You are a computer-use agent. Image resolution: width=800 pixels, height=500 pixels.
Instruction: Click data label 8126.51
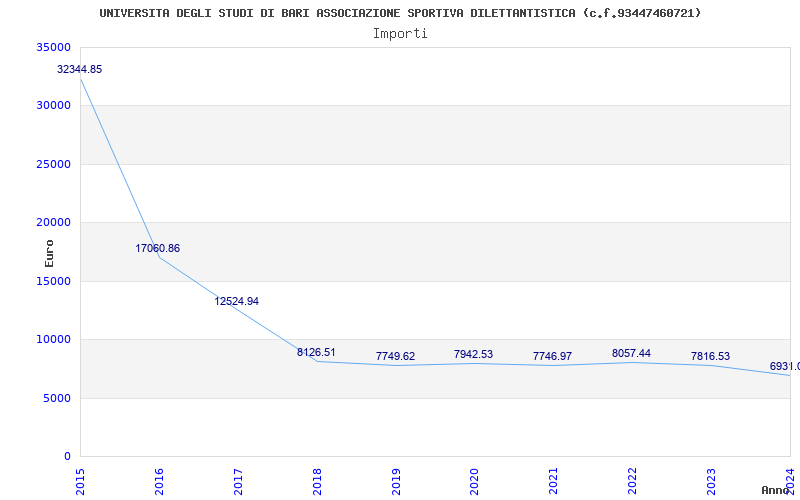pyautogui.click(x=316, y=353)
